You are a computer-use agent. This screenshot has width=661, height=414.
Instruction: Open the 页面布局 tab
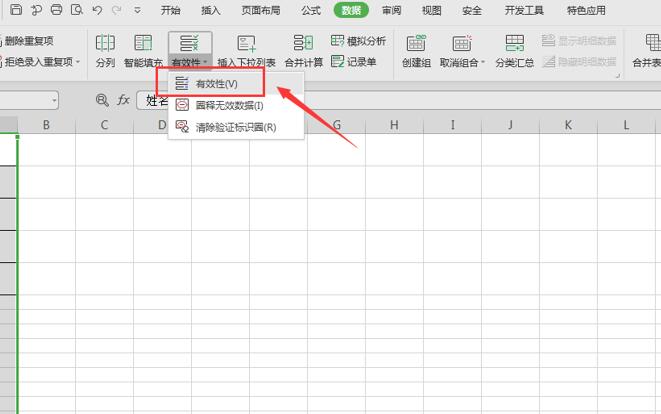tap(261, 10)
